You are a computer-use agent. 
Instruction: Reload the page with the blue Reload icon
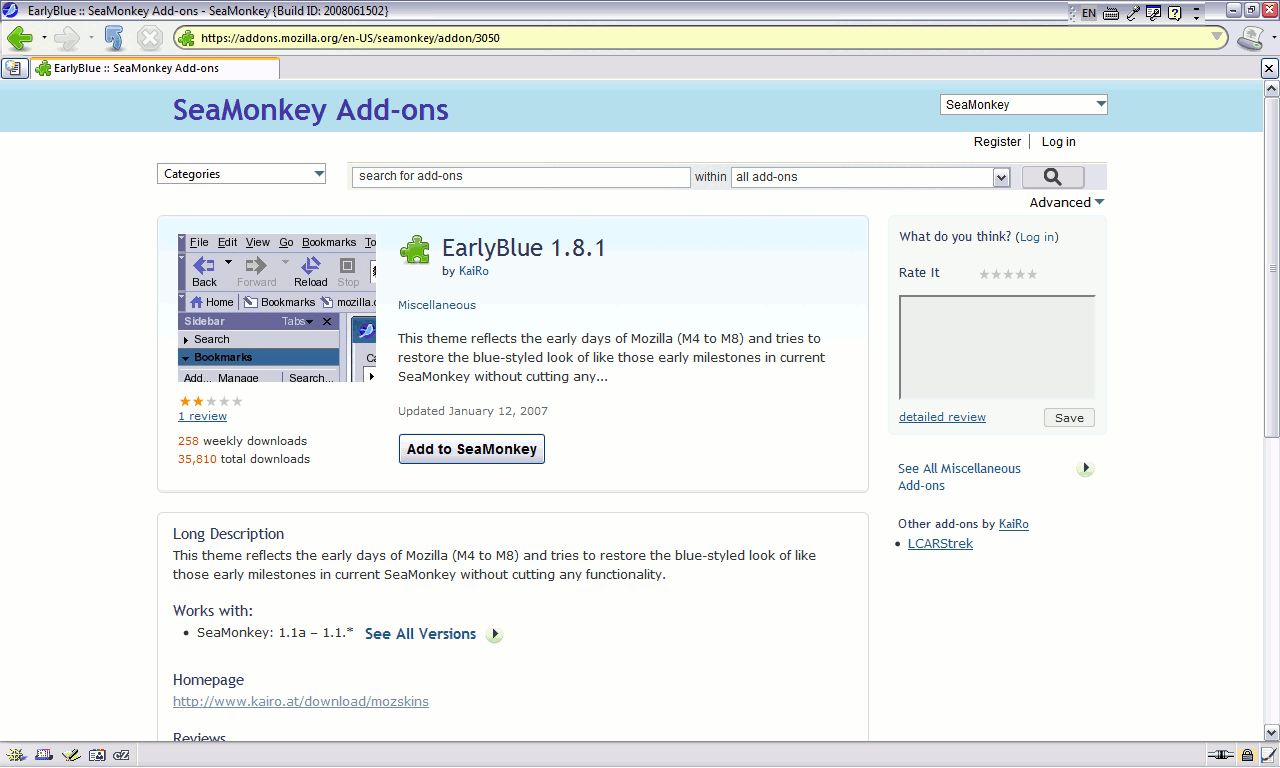pyautogui.click(x=114, y=38)
